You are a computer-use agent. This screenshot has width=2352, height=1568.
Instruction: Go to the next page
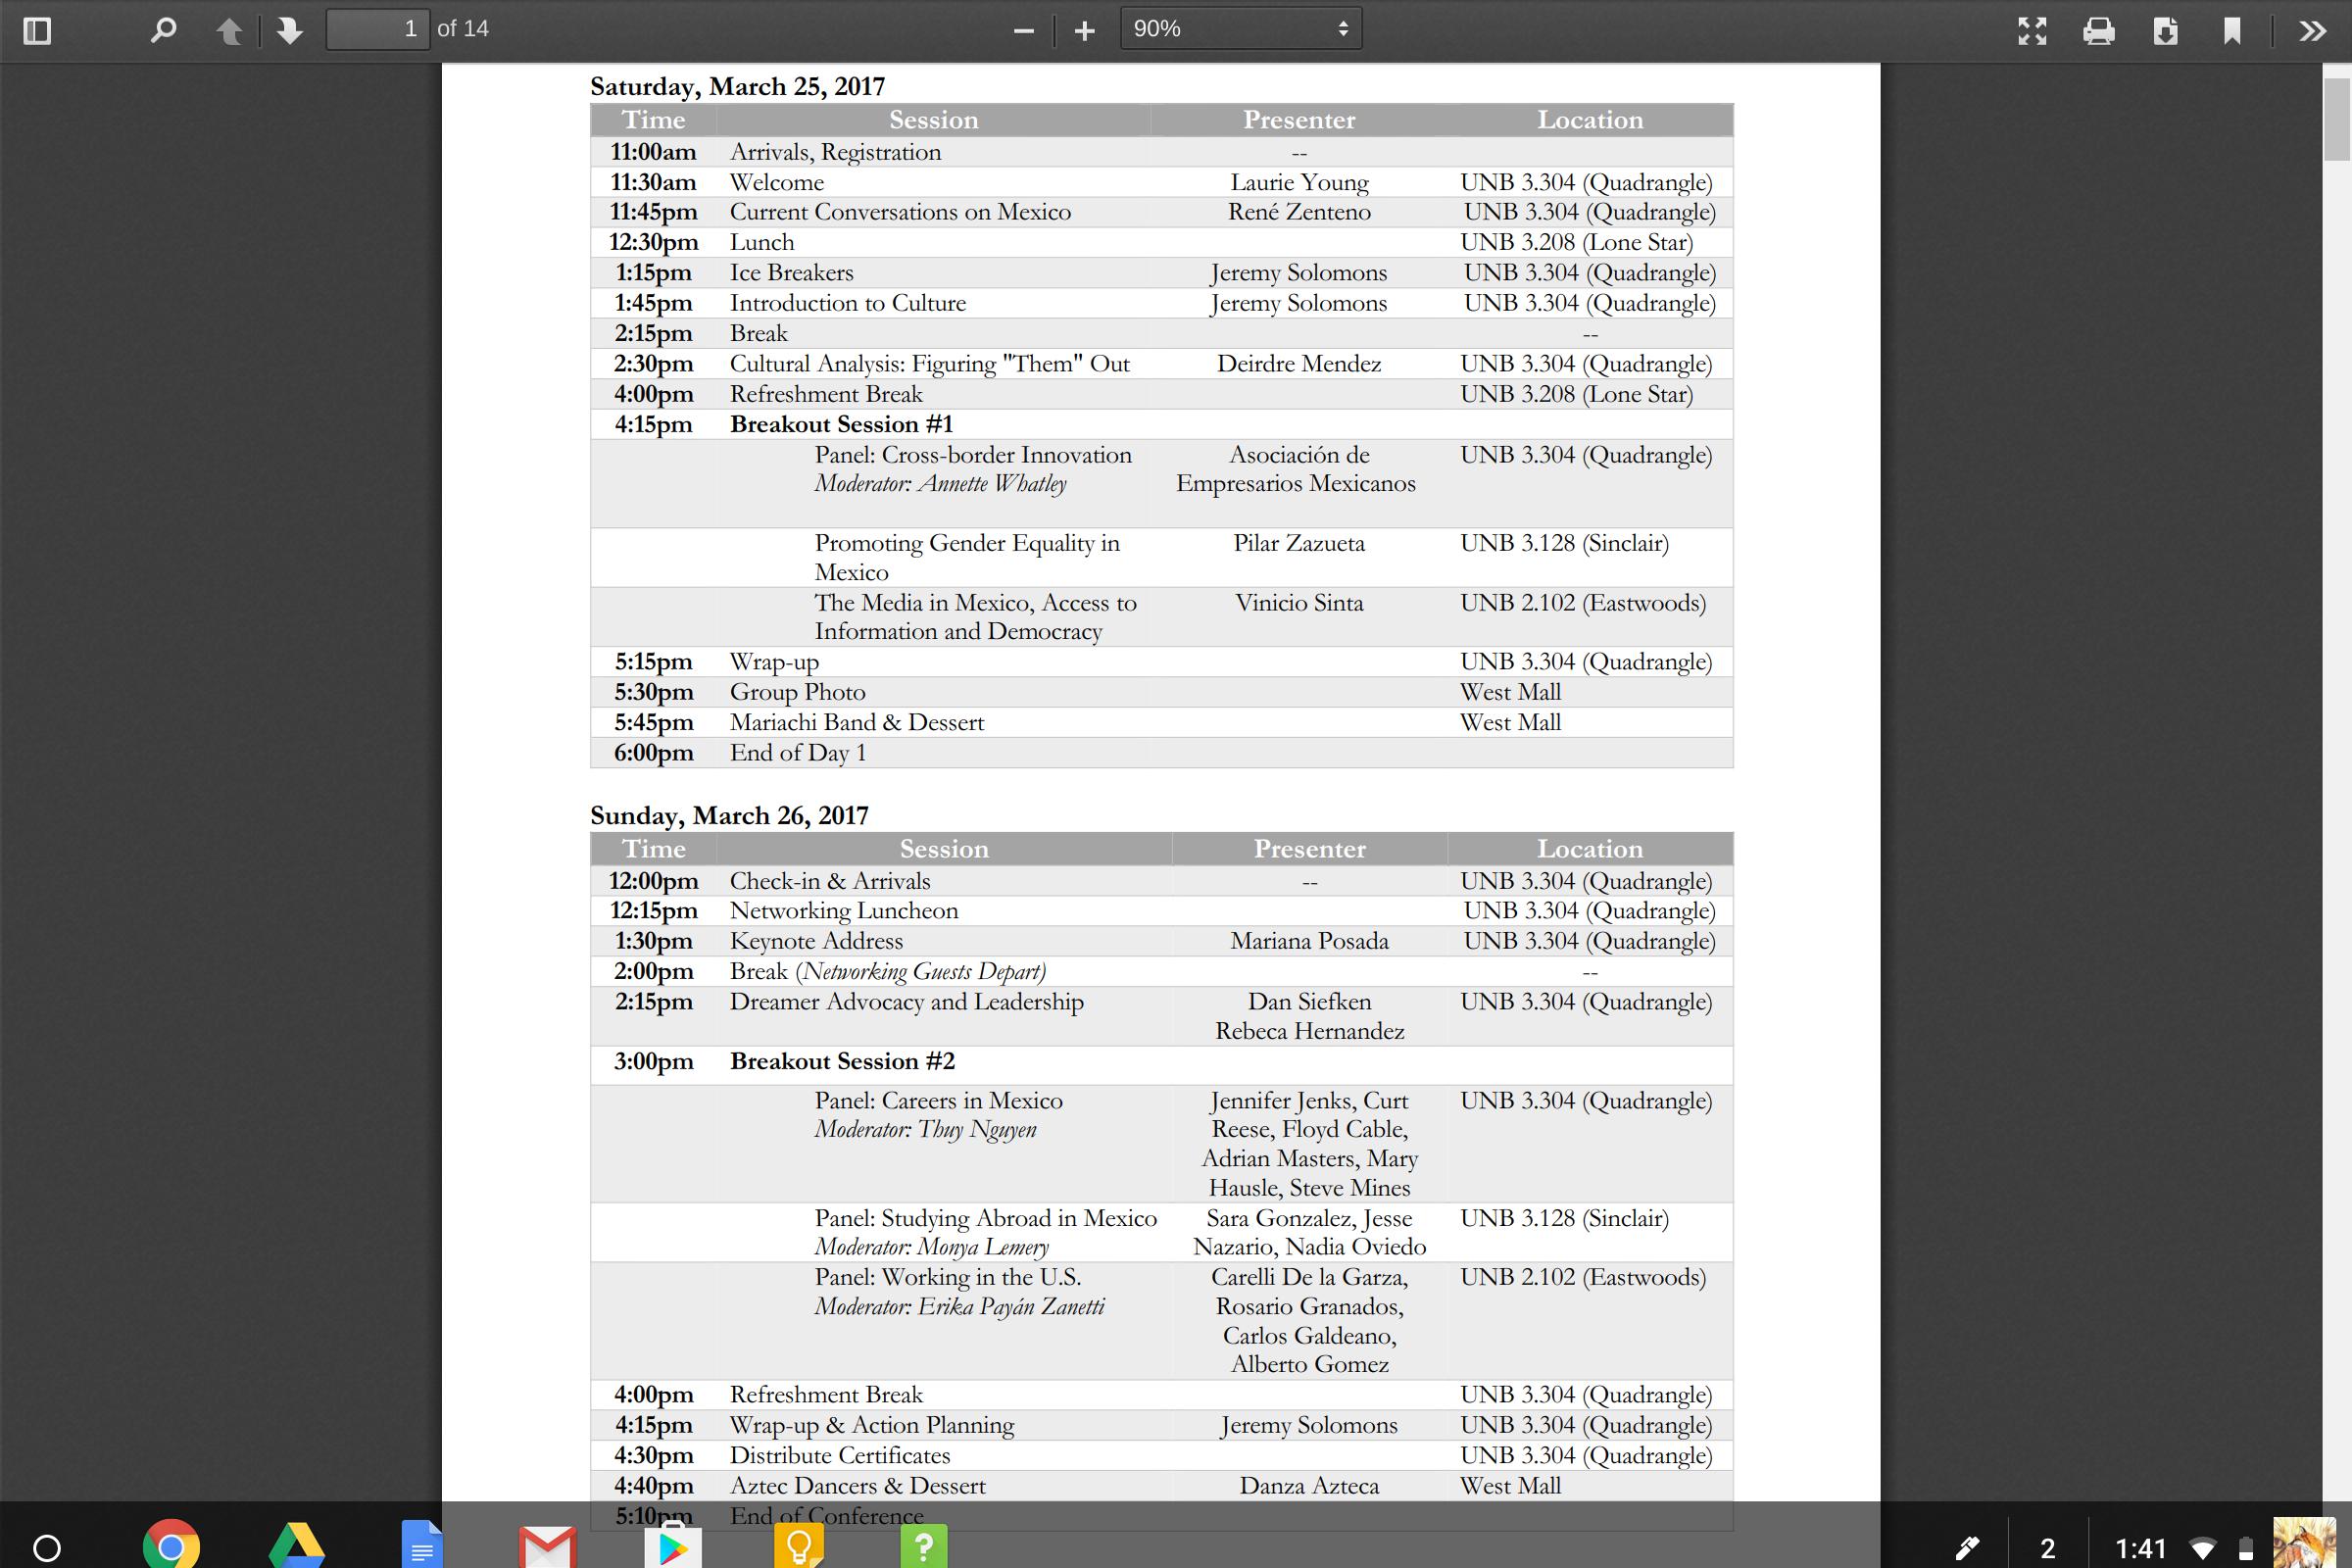coord(289,31)
